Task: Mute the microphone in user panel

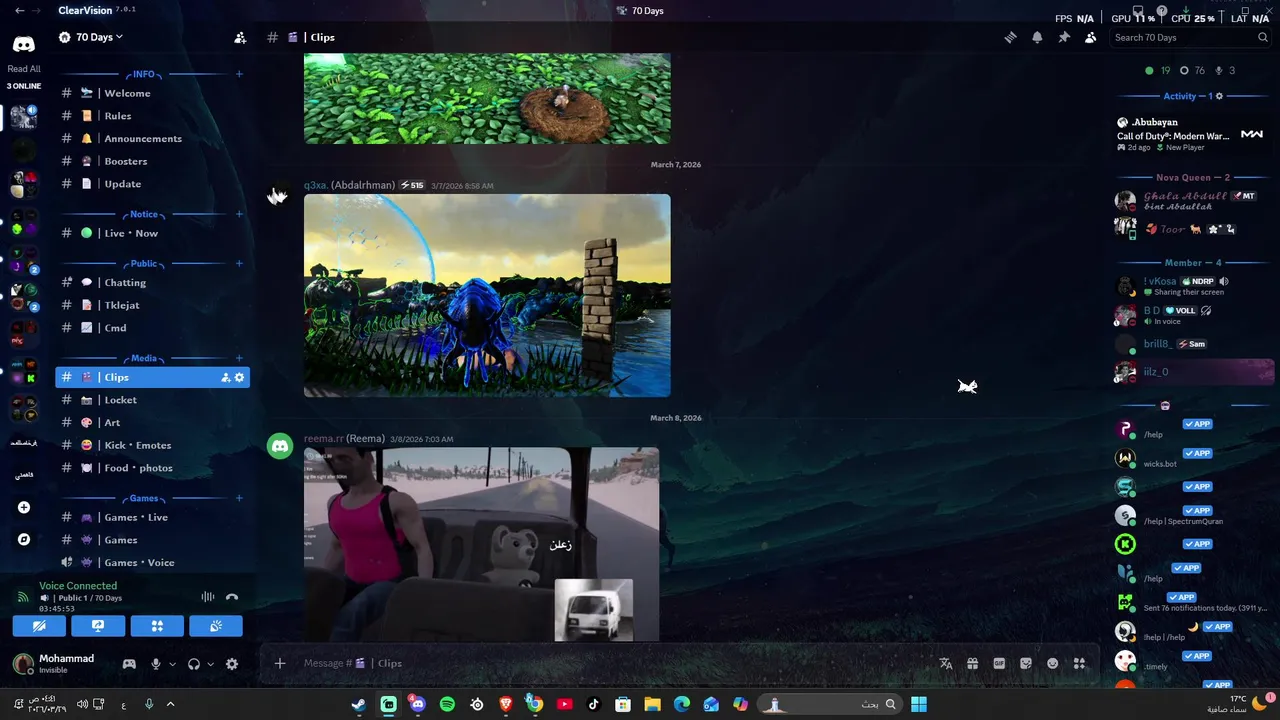Action: click(x=155, y=664)
